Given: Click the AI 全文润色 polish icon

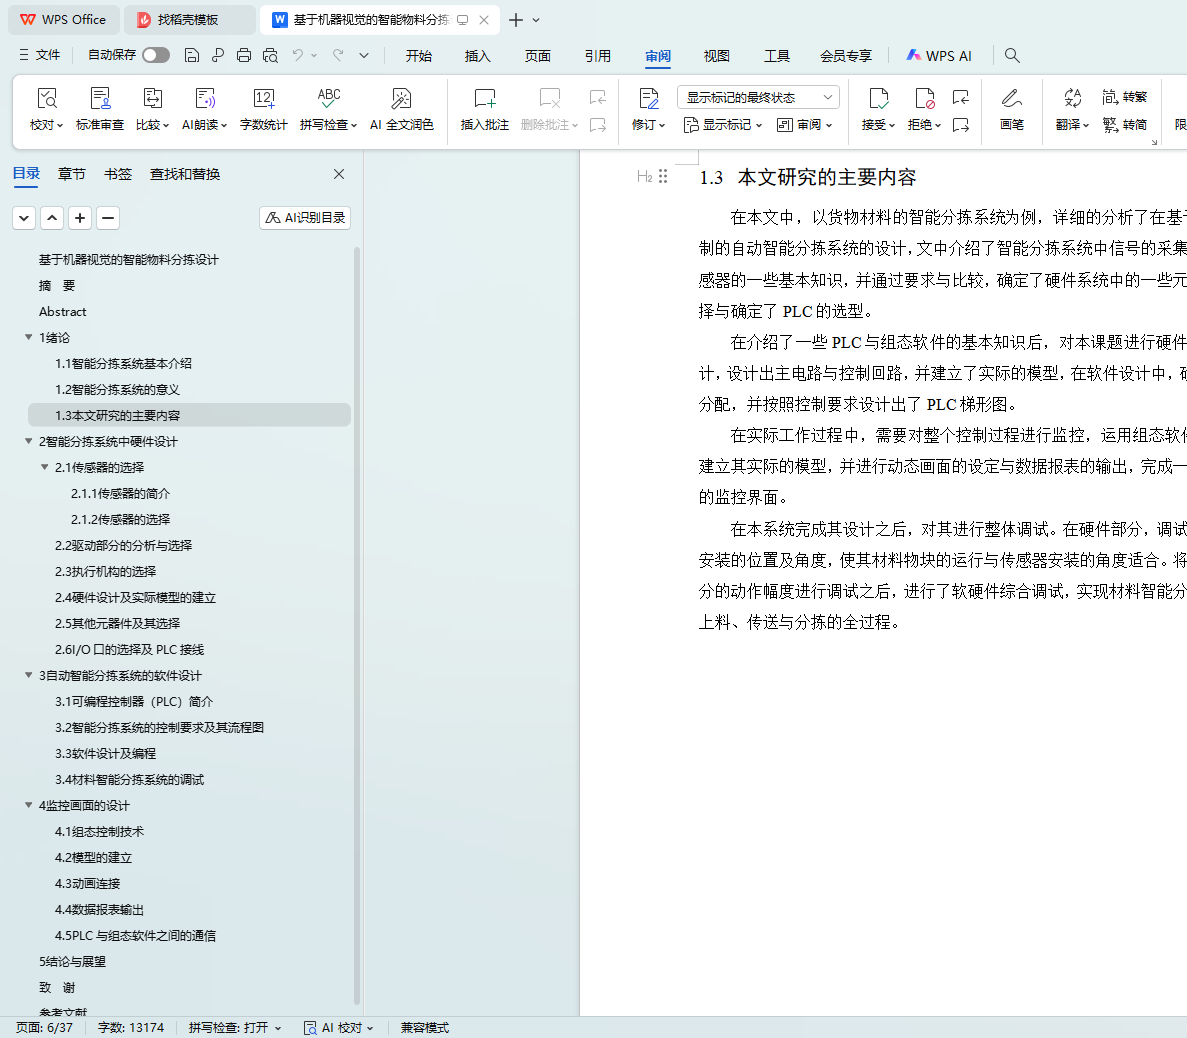Looking at the screenshot, I should pos(401,99).
